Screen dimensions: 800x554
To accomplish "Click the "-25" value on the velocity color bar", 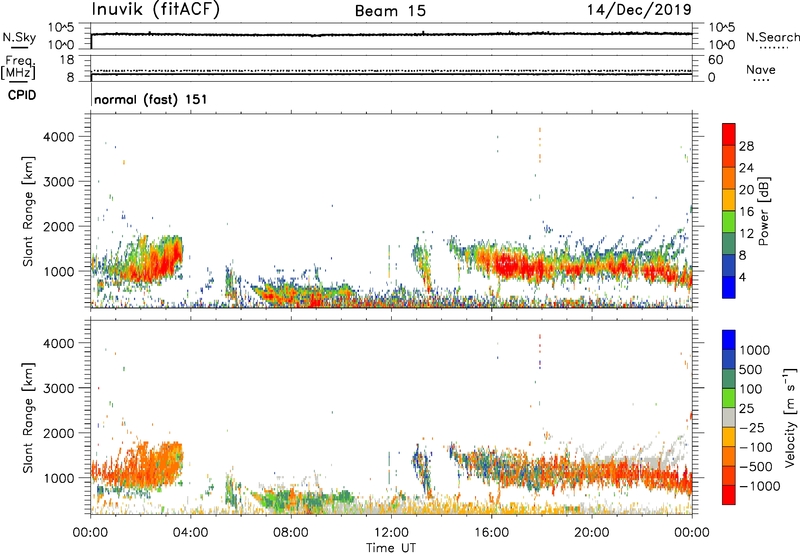I will pos(751,428).
